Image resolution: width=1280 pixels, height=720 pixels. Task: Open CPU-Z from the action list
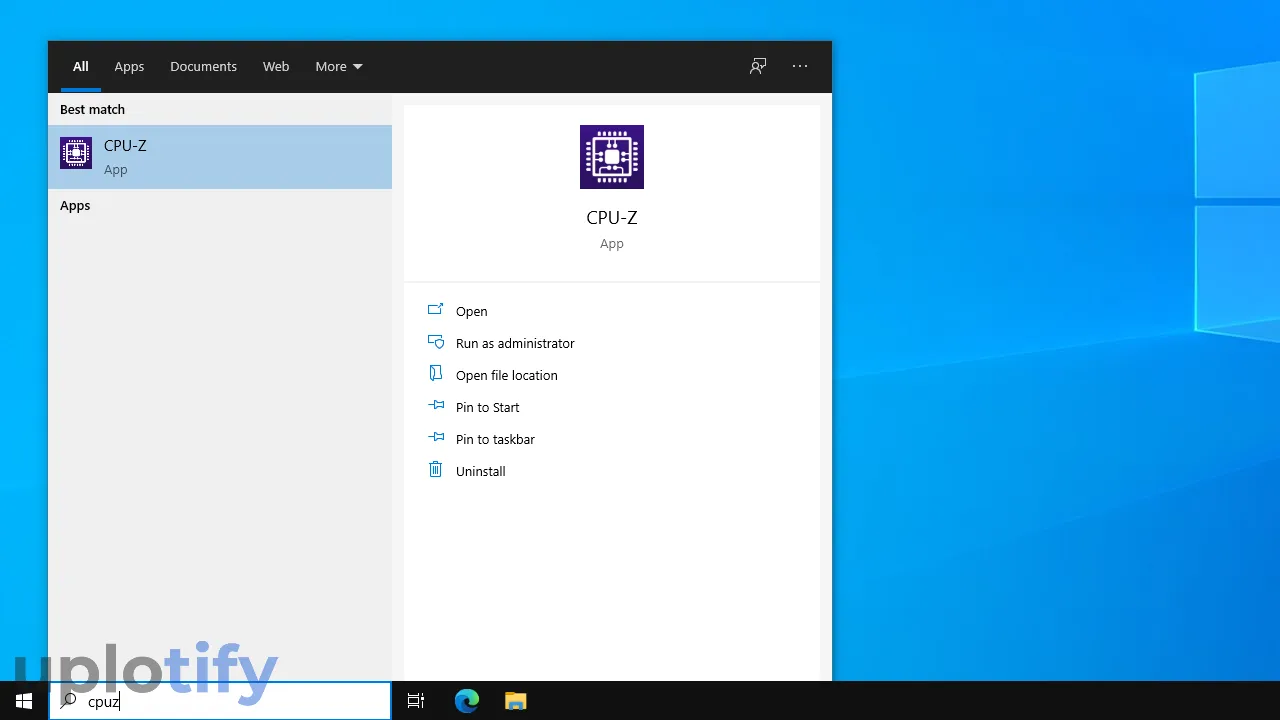click(x=472, y=311)
